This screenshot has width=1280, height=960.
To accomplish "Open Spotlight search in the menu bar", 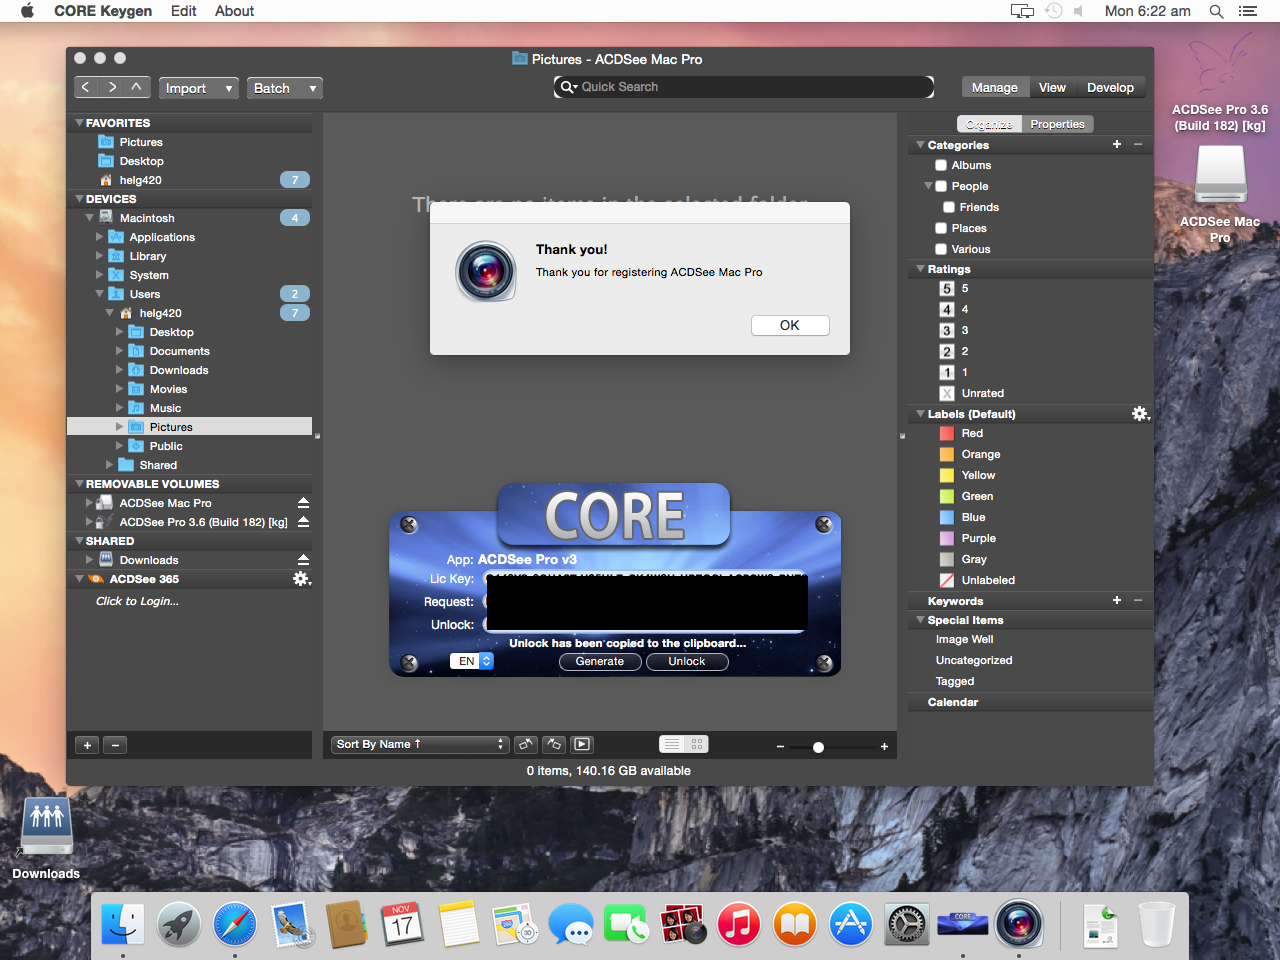I will point(1216,11).
